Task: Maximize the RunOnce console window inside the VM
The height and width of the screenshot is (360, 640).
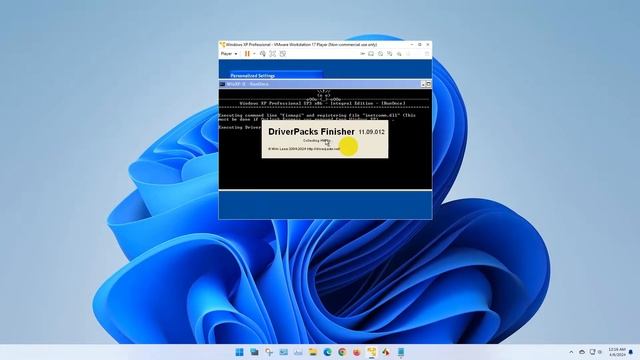Action: (428, 84)
